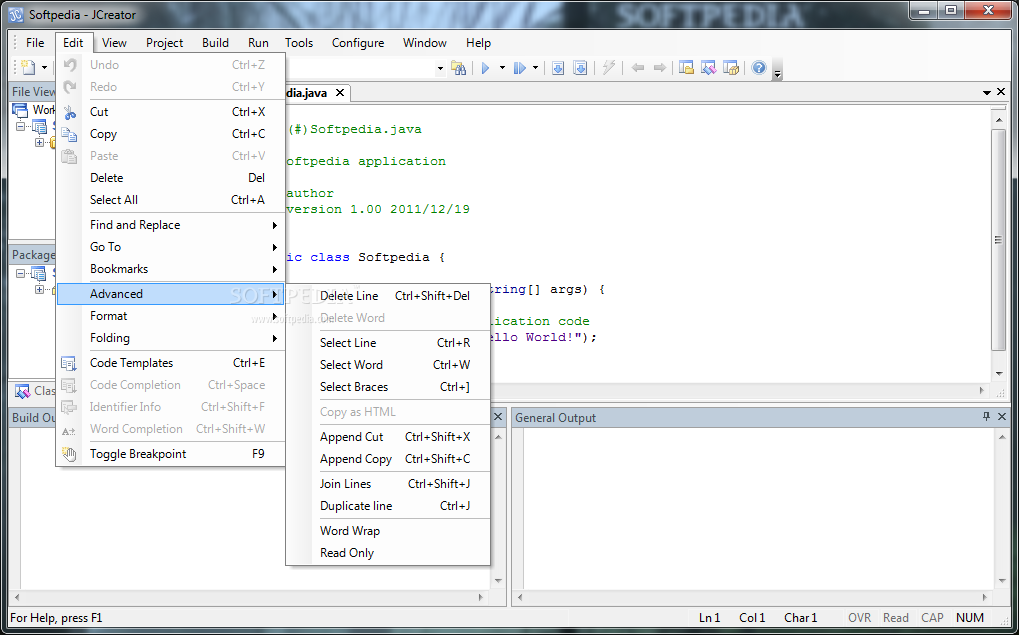The width and height of the screenshot is (1019, 635).
Task: Choose Append Copy in Advanced submenu
Action: point(388,459)
